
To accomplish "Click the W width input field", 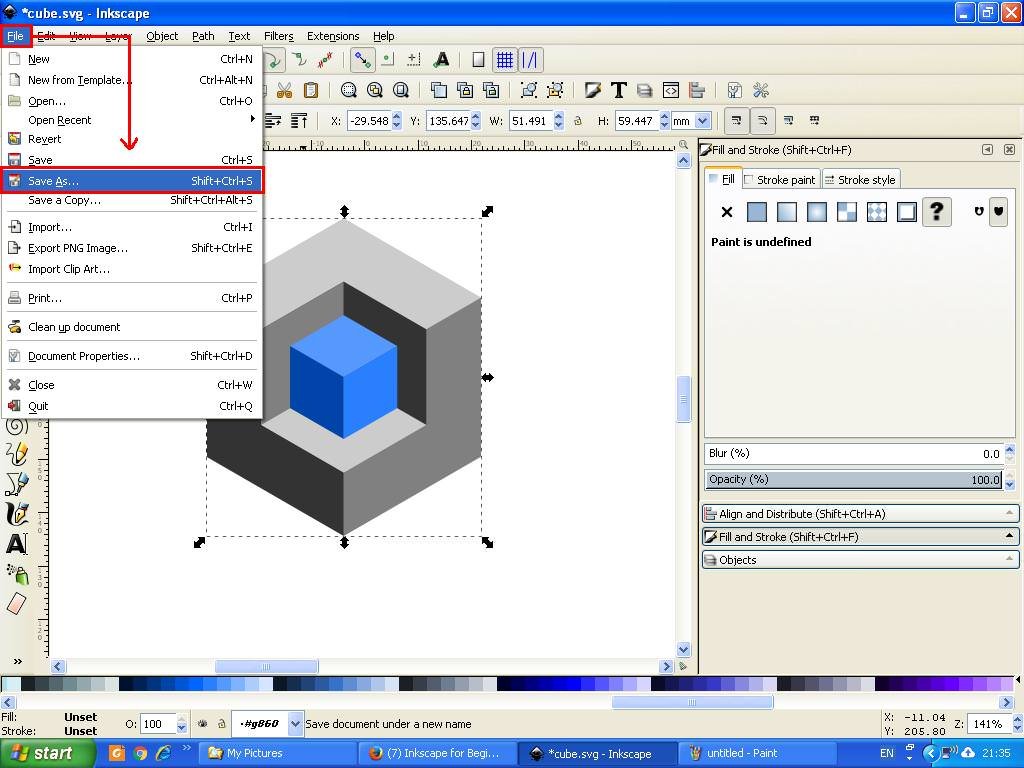I will (531, 121).
